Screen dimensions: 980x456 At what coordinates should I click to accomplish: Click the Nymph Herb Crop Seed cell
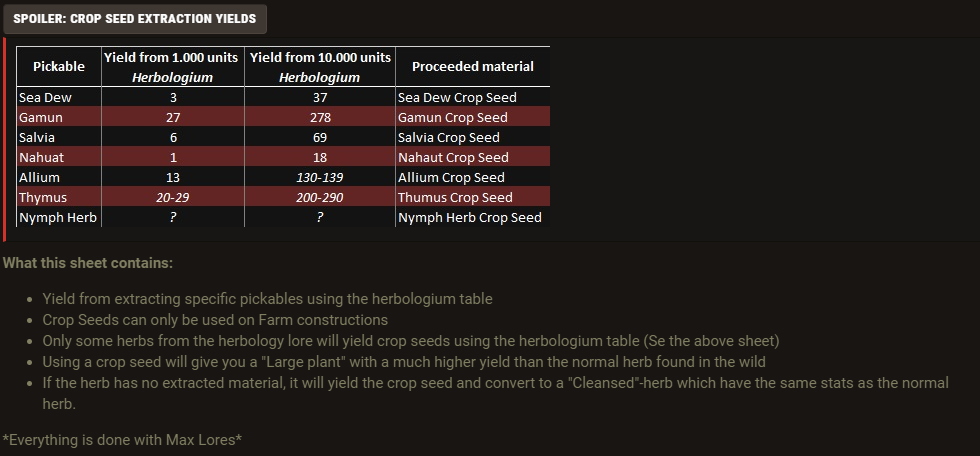coord(472,217)
